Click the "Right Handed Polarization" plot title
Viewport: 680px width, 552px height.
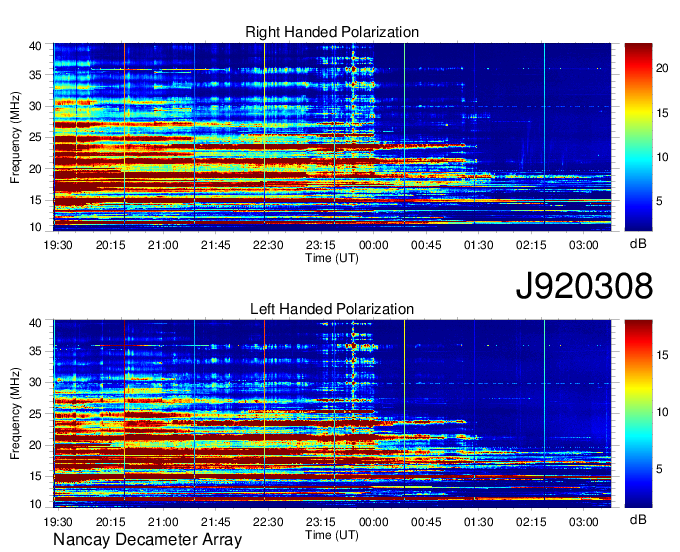(x=332, y=32)
